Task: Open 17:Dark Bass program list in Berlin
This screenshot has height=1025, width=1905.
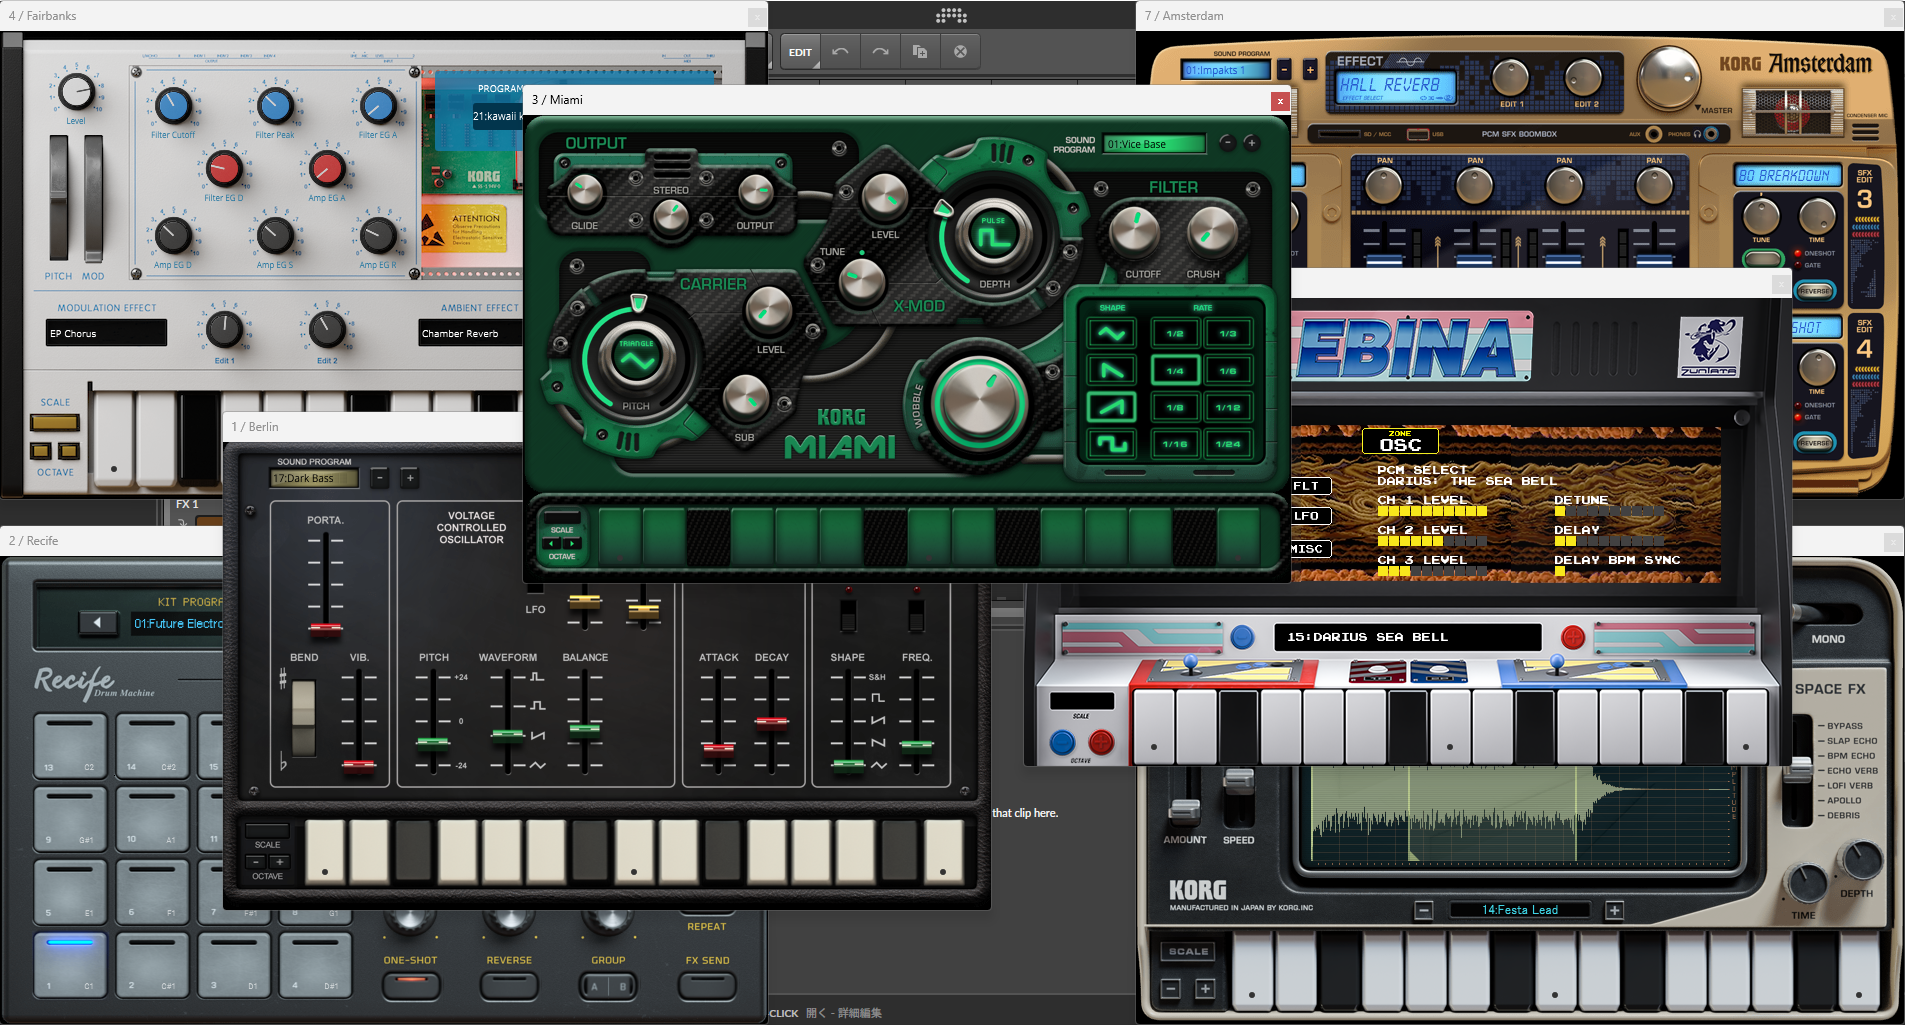Action: [314, 478]
